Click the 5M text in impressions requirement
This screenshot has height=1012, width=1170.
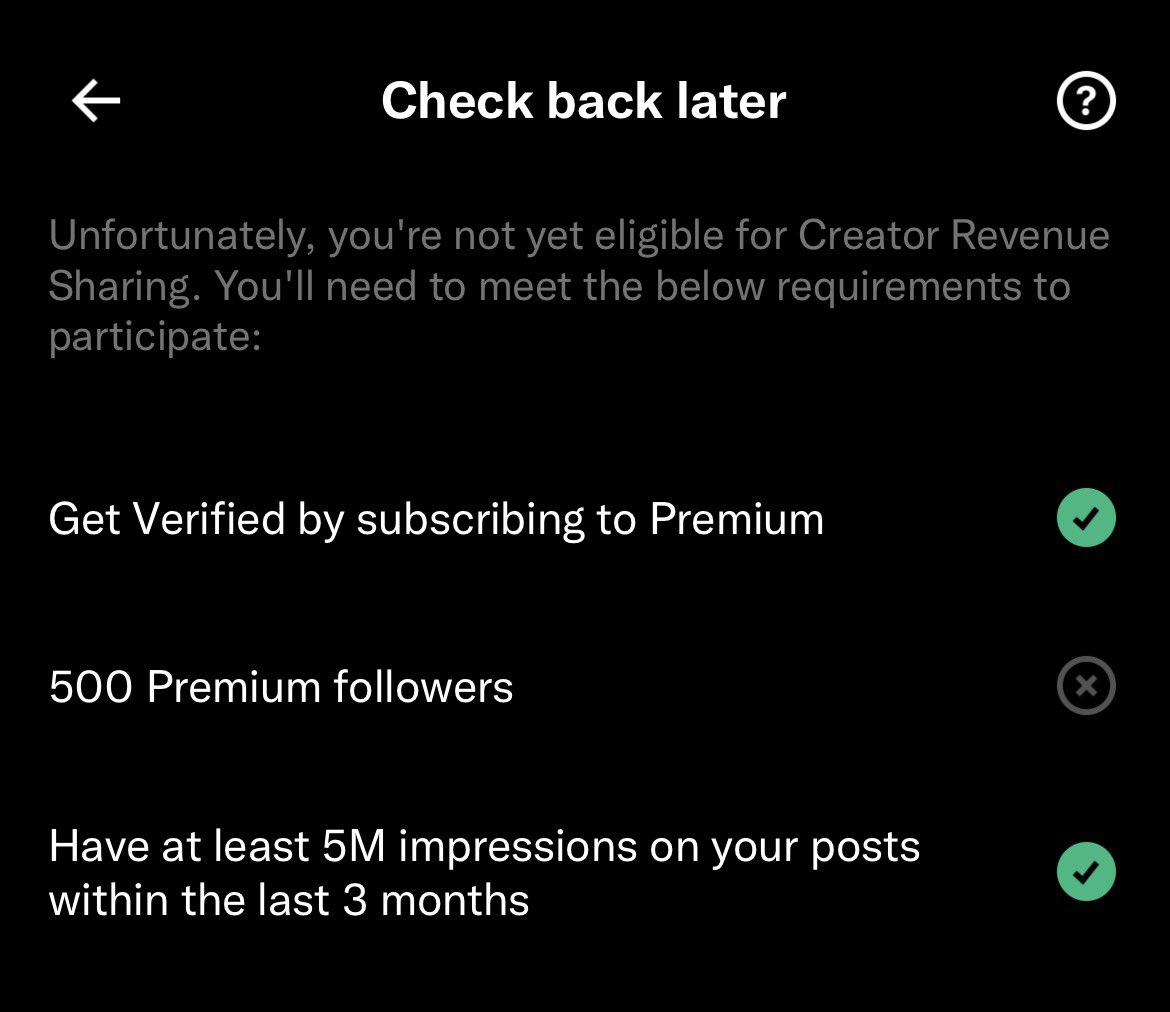coord(354,847)
